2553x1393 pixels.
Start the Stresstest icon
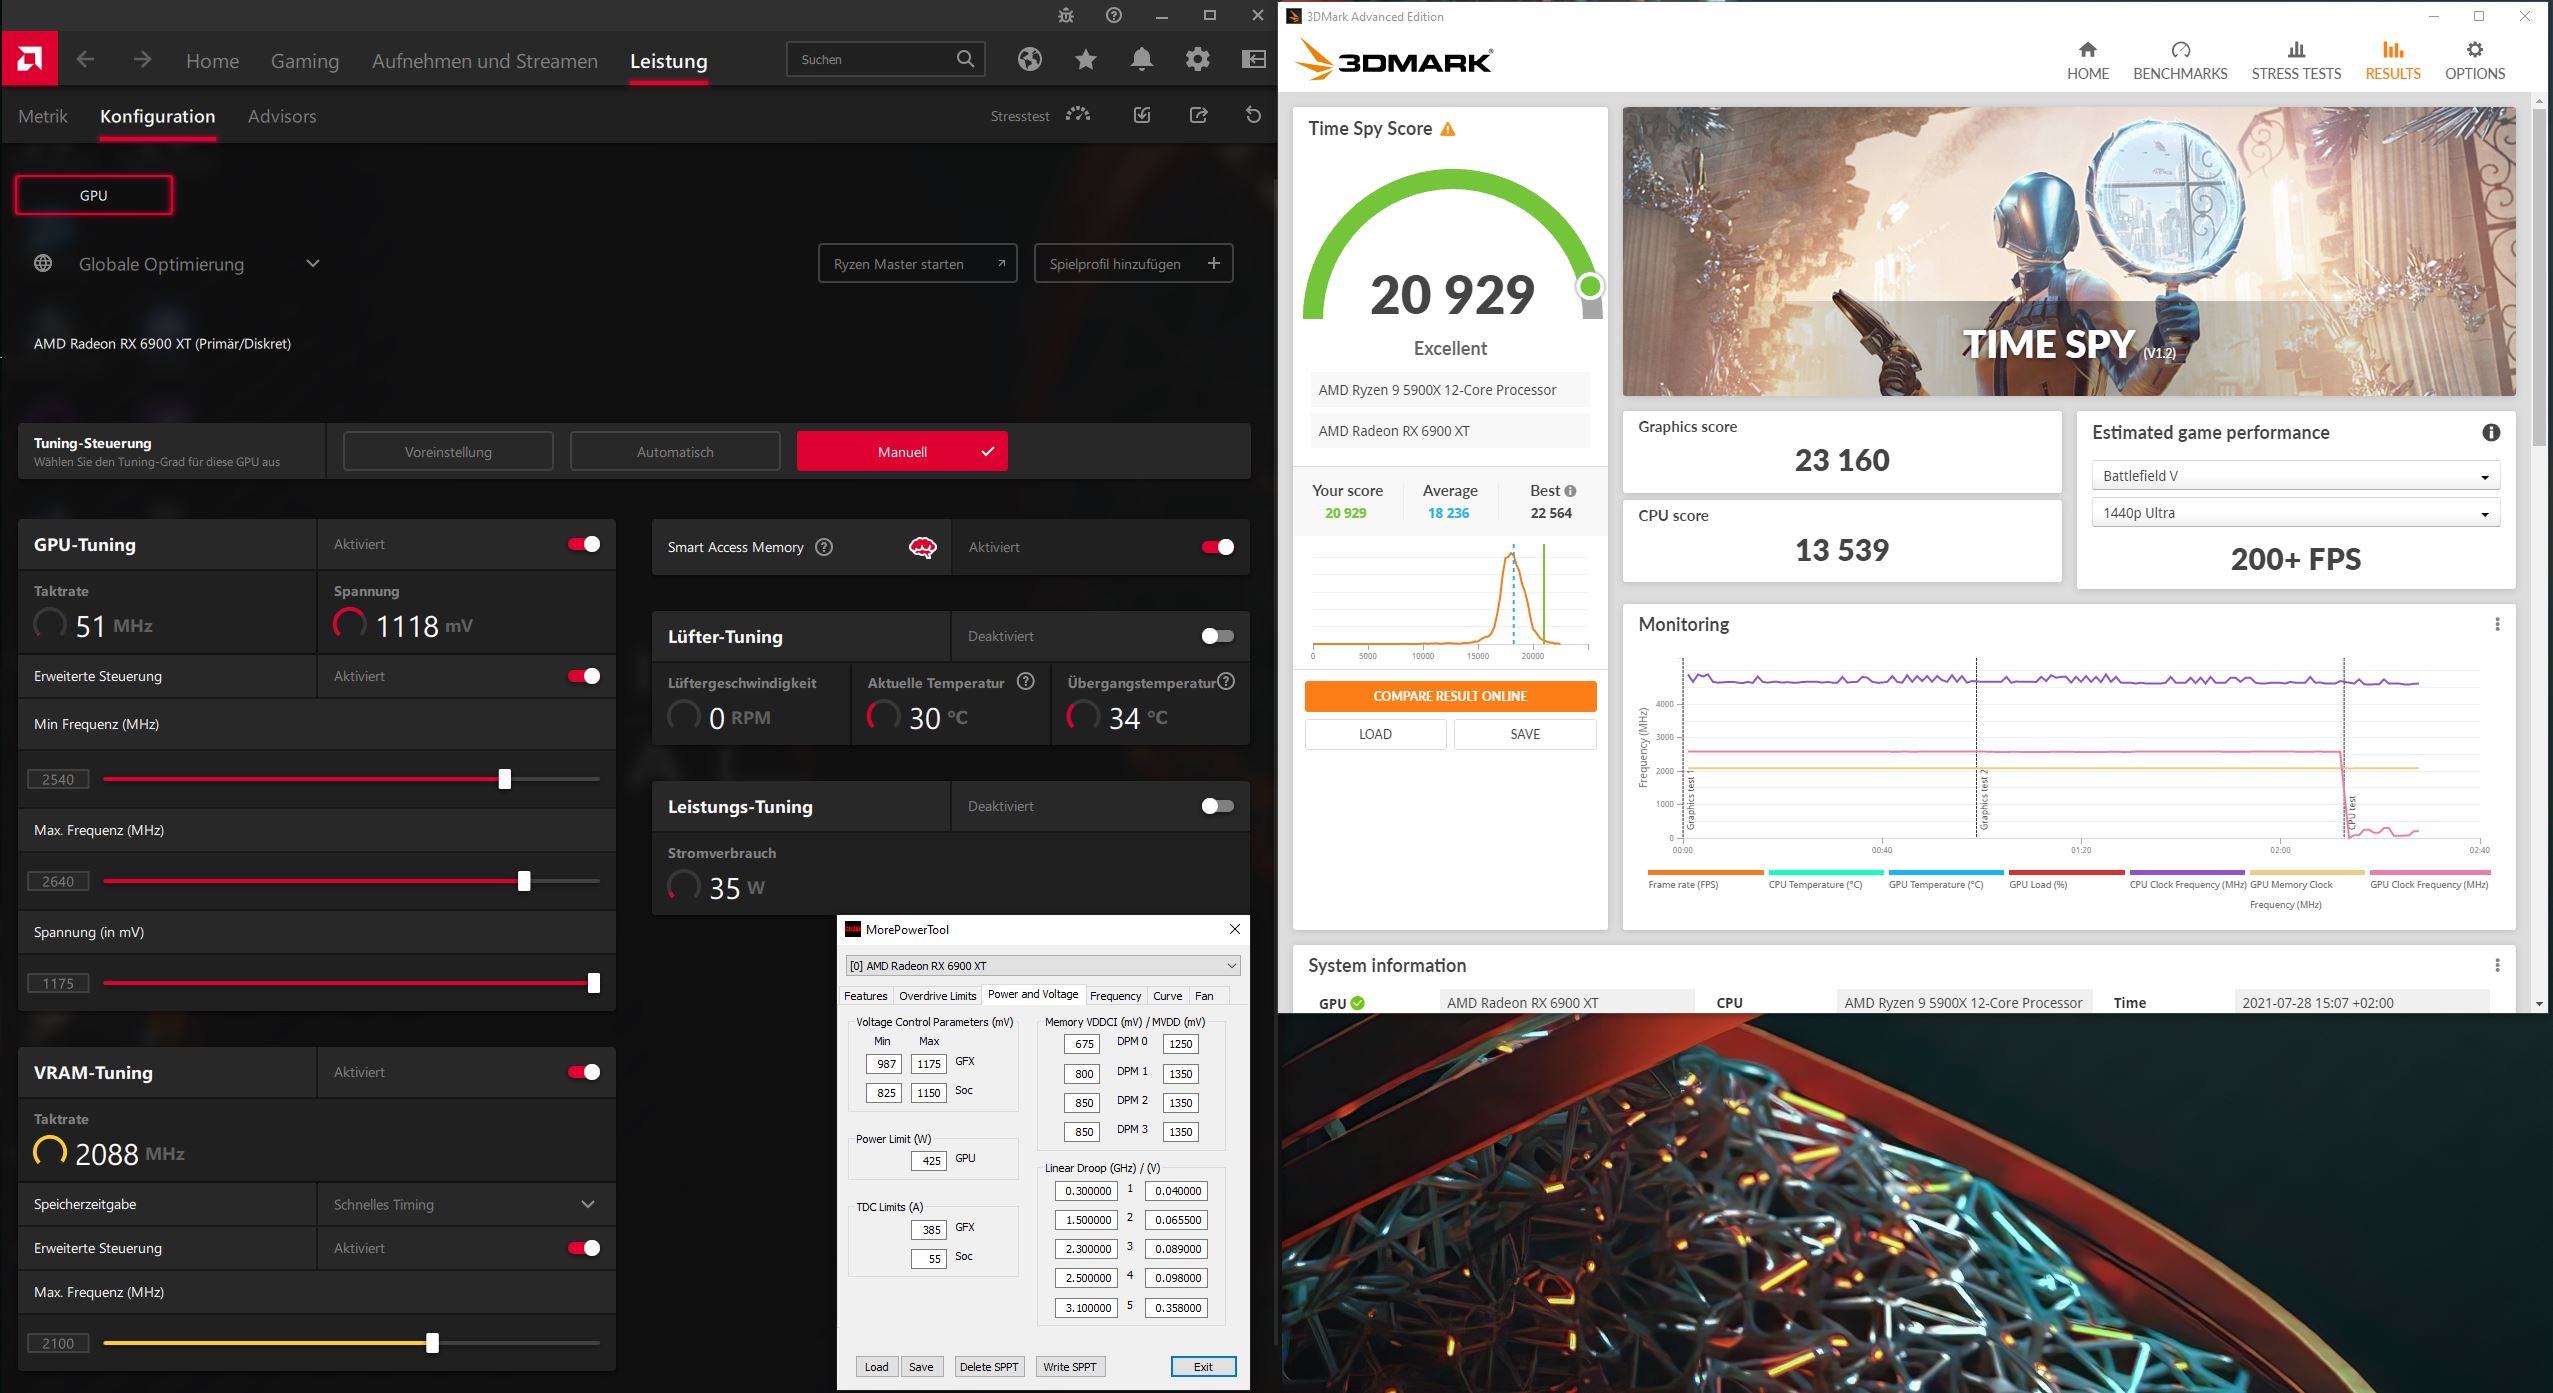(1078, 115)
